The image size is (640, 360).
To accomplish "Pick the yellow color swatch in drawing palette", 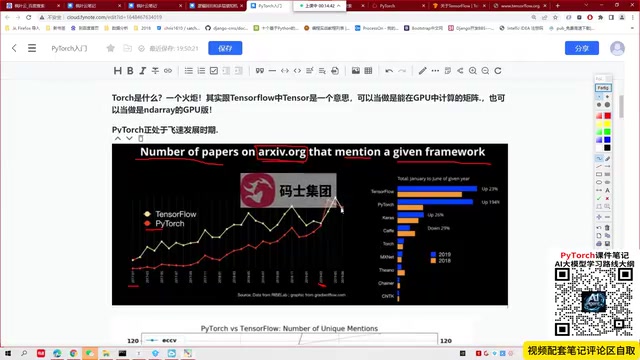I will 607,124.
